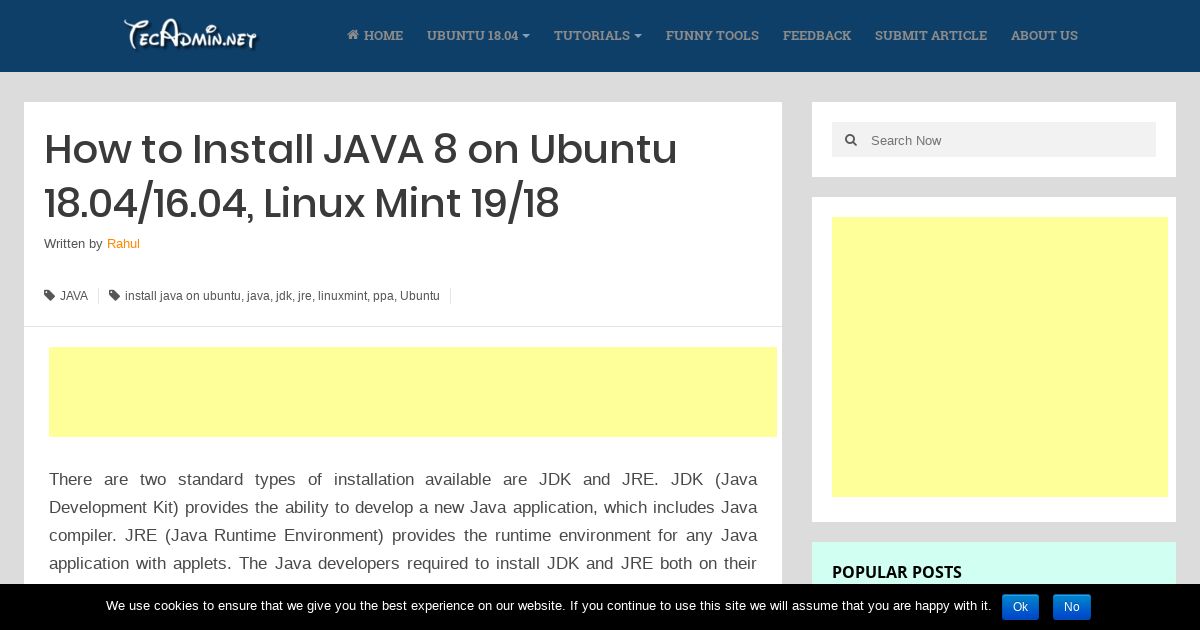Click the sidebar advertisement block
Image resolution: width=1200 pixels, height=630 pixels.
(1000, 357)
